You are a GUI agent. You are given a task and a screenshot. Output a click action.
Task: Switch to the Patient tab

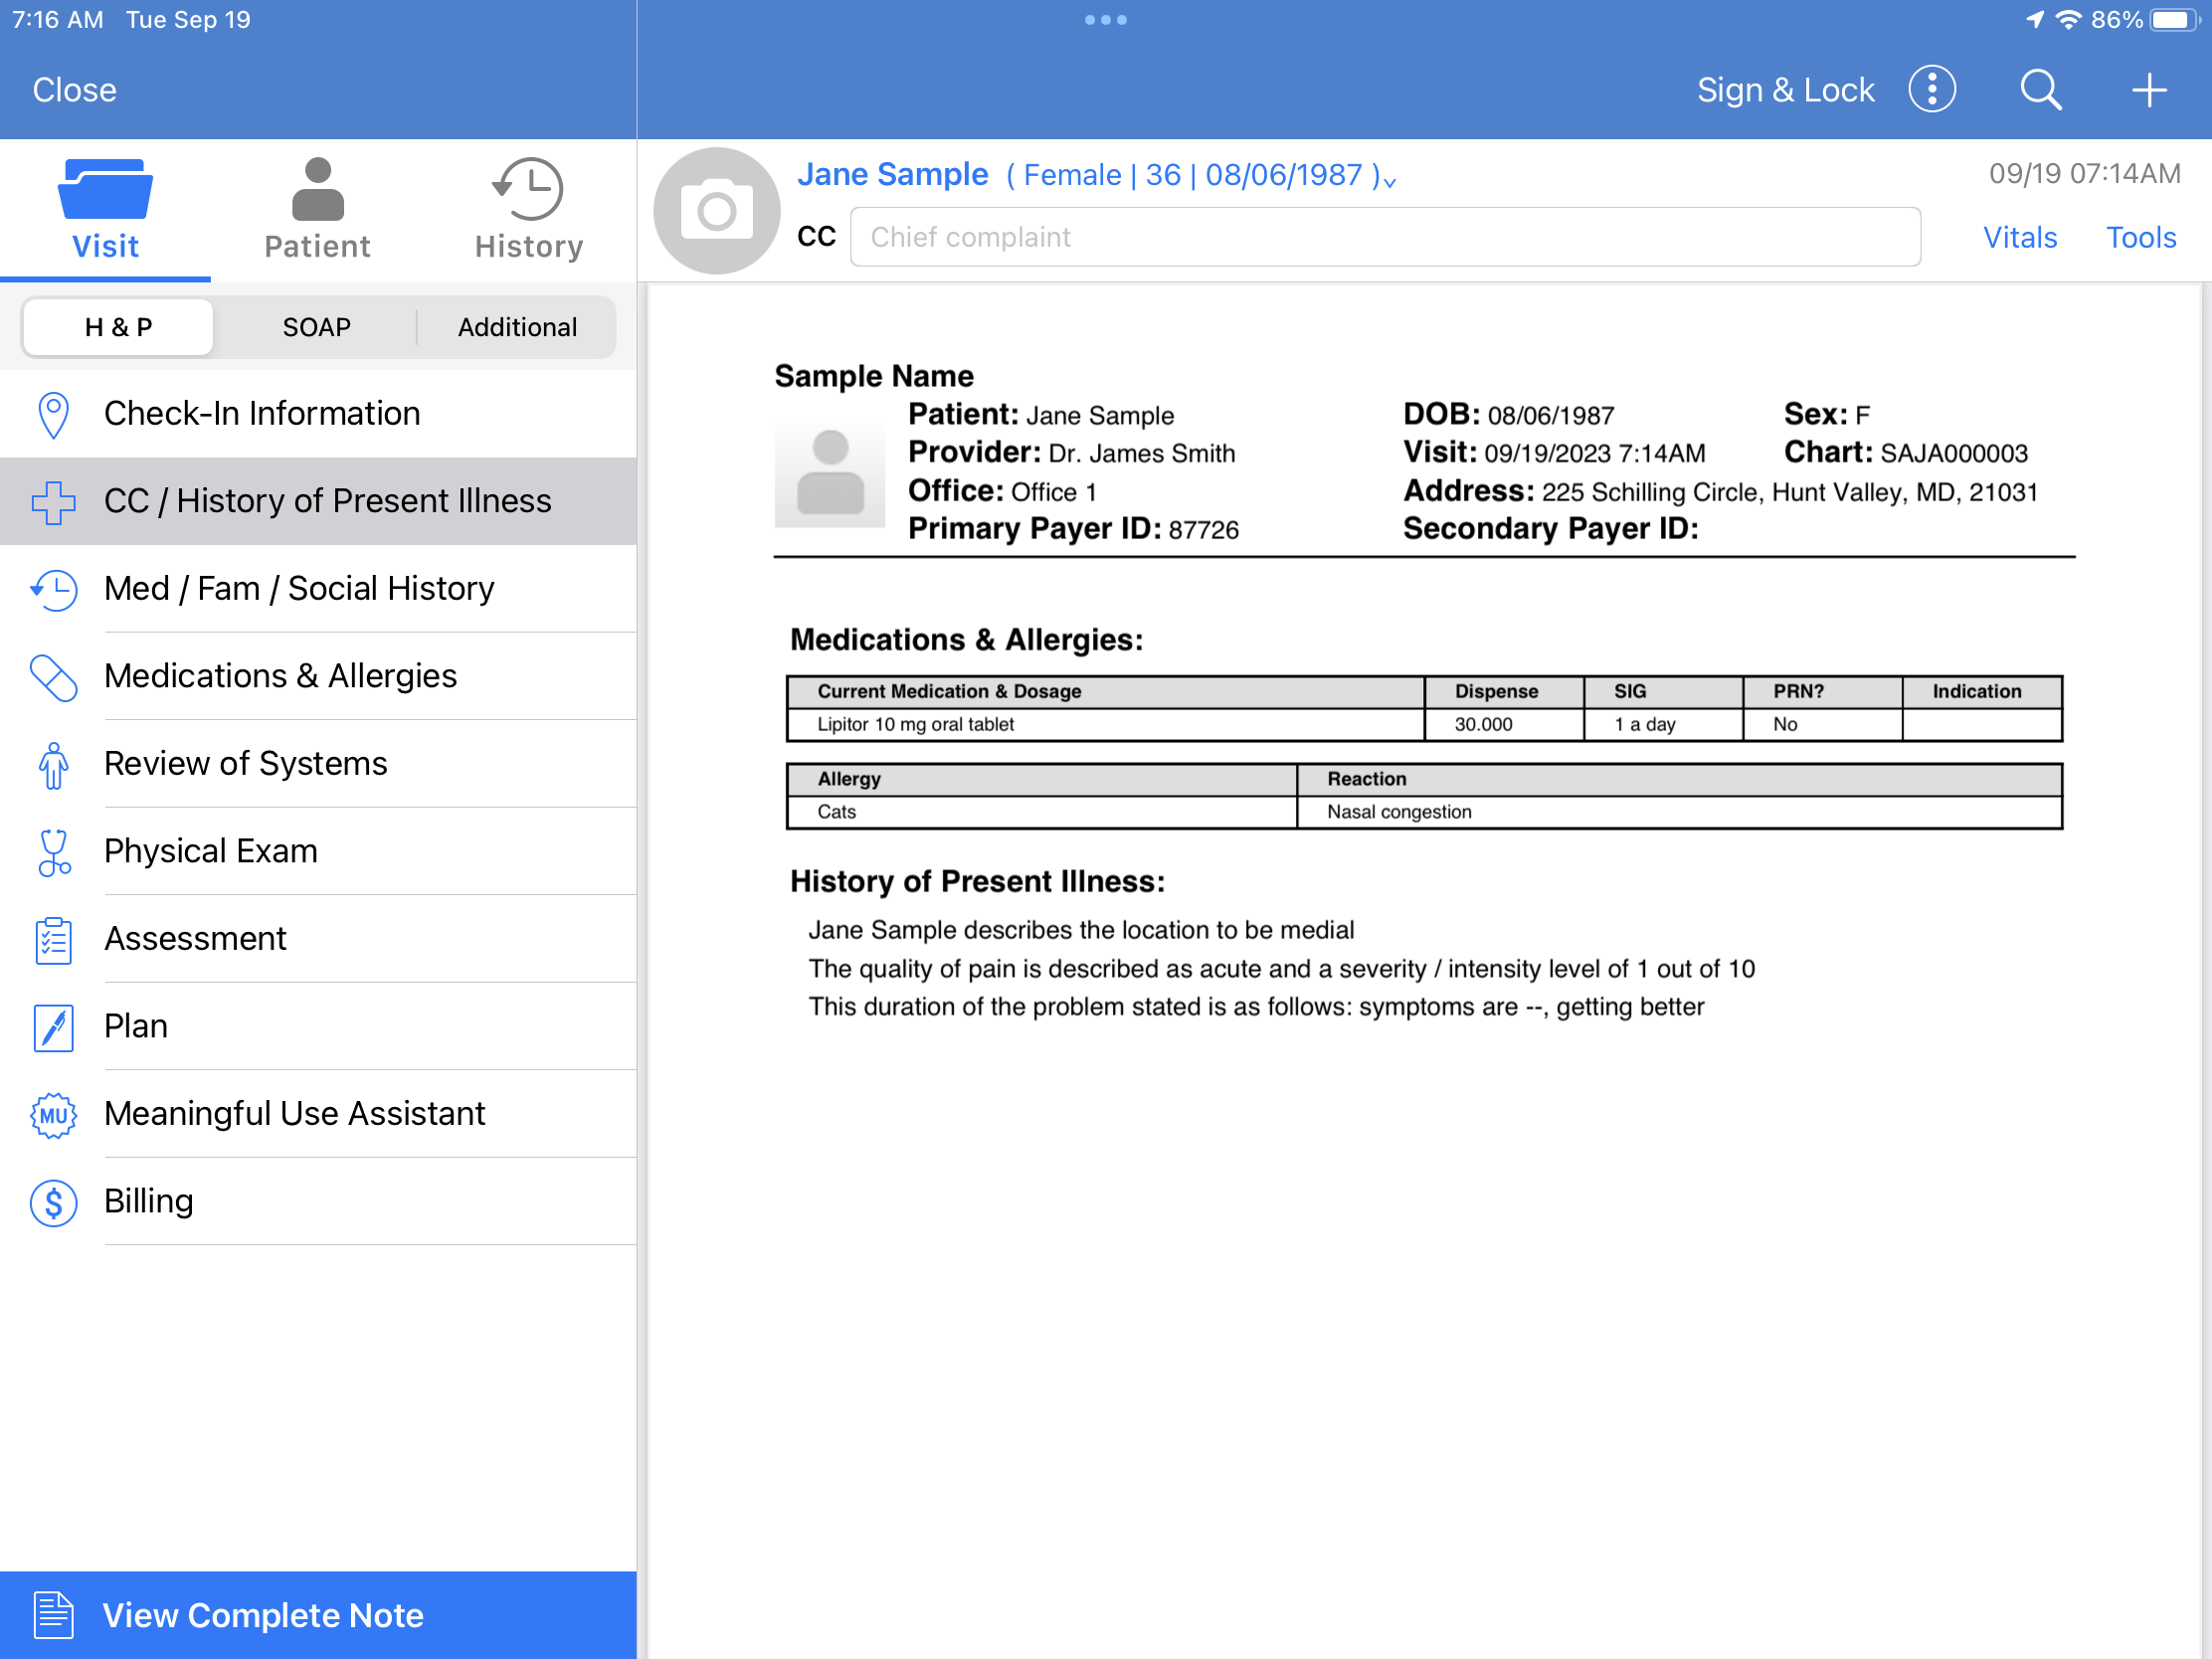click(x=317, y=210)
